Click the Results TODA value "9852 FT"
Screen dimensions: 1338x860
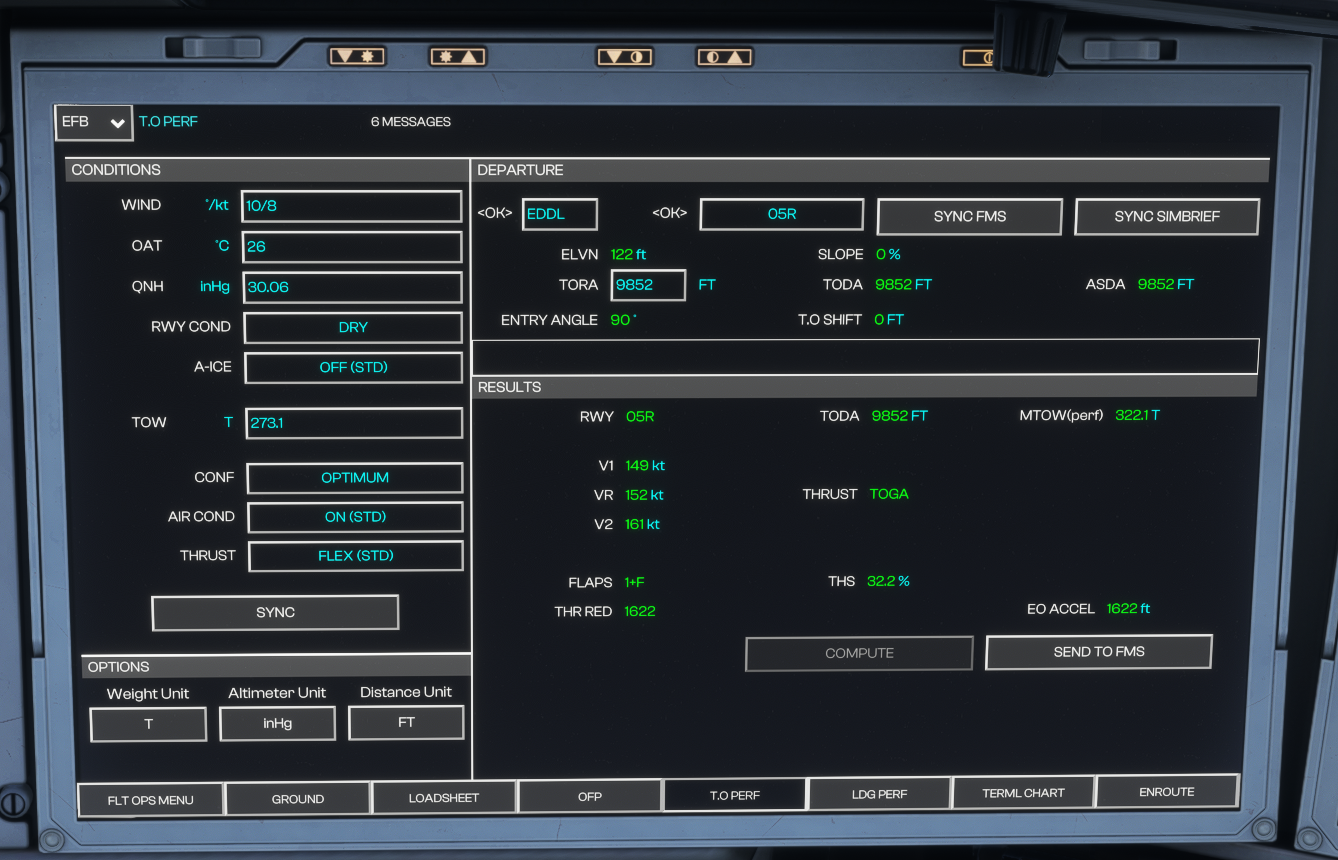pos(900,416)
